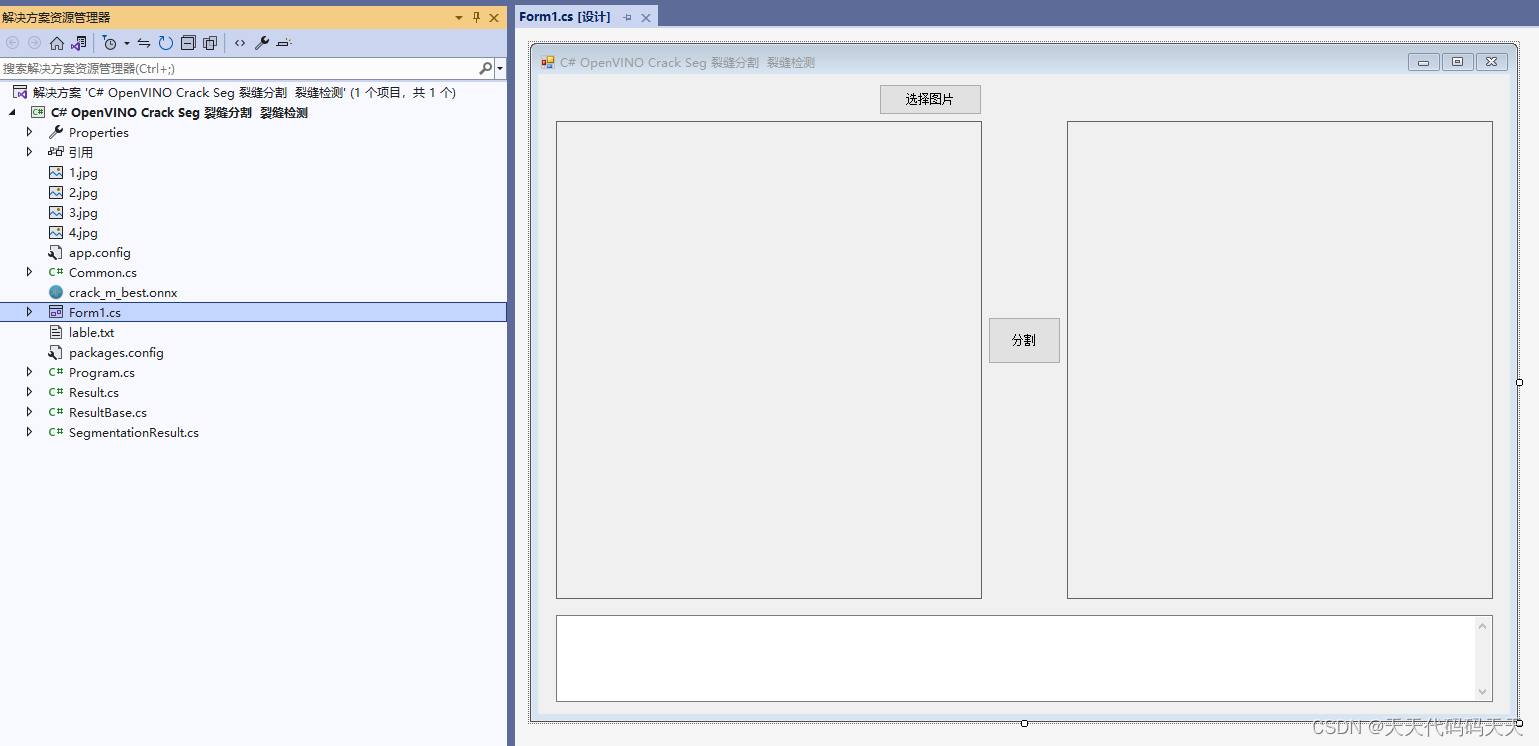Open the search options dropdown arrow
The height and width of the screenshot is (746, 1539).
[500, 68]
